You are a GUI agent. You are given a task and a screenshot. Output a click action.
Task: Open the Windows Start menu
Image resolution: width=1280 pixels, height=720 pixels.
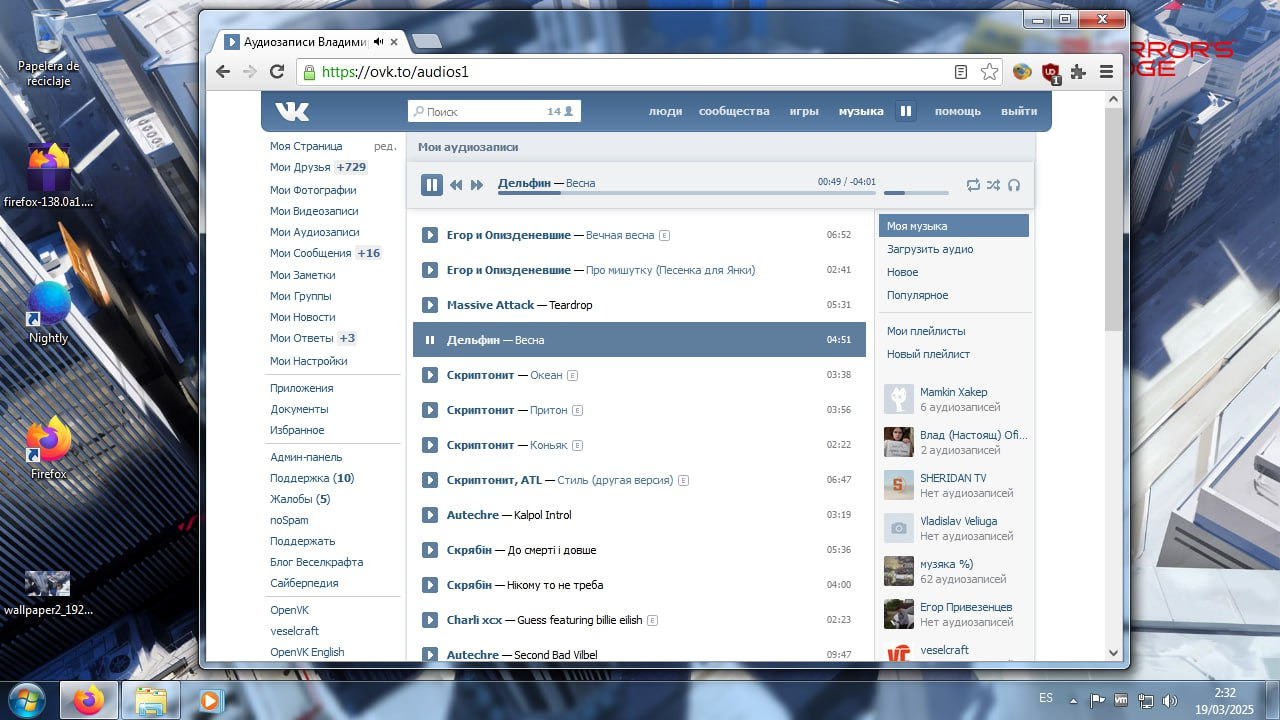27,699
